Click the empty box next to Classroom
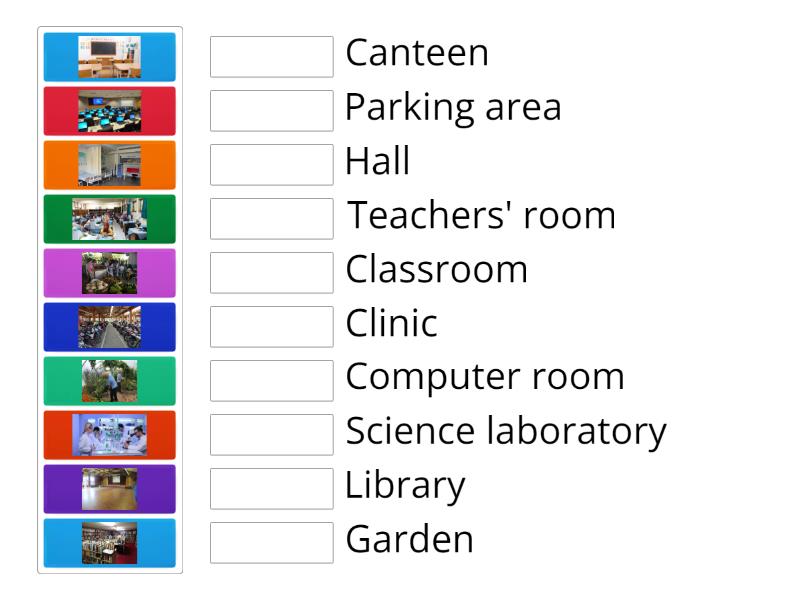This screenshot has width=800, height=600. click(x=271, y=273)
